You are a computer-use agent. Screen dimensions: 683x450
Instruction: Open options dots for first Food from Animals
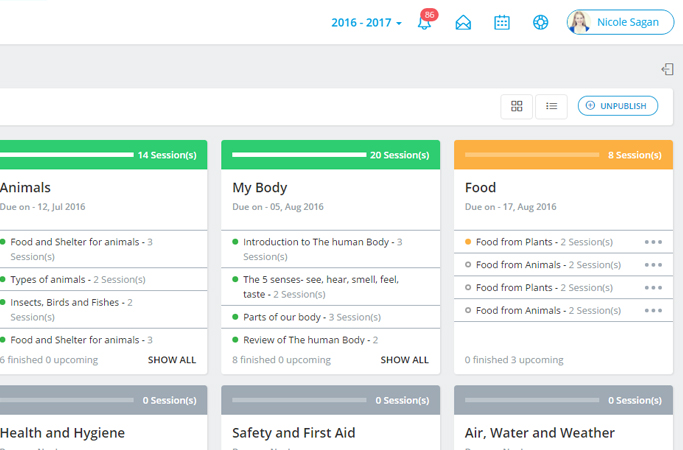653,265
